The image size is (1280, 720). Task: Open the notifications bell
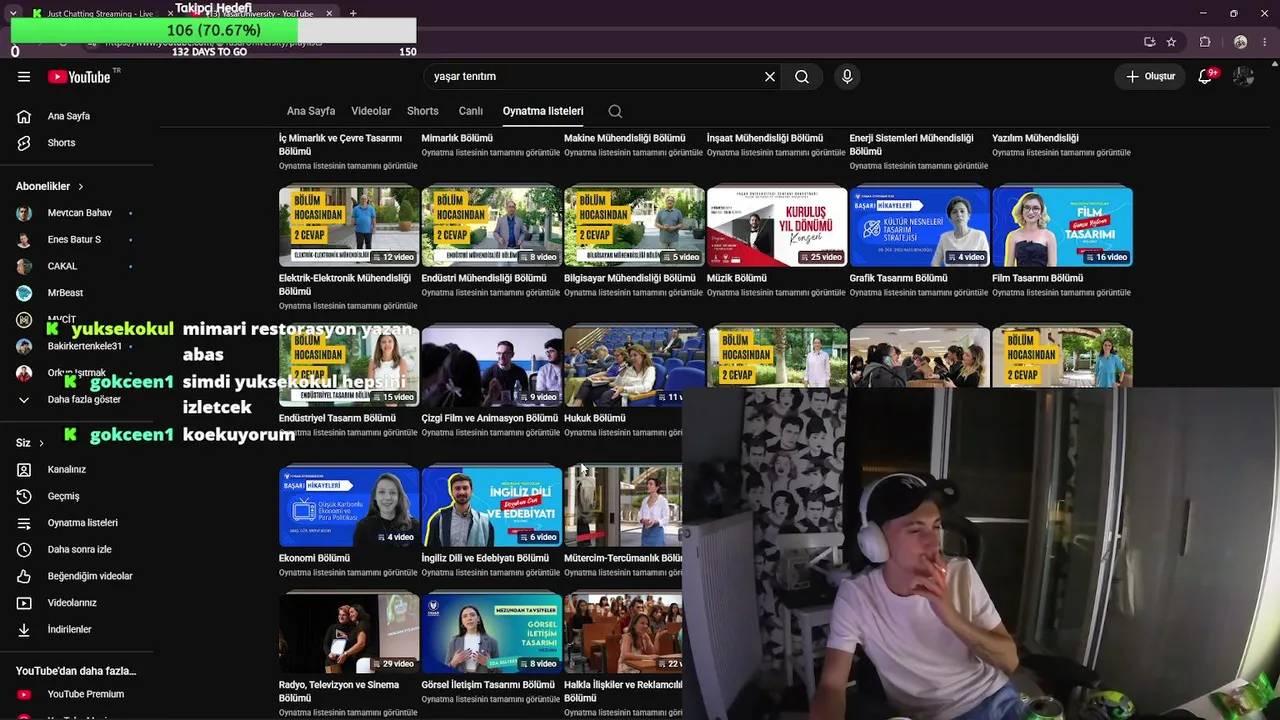[1205, 77]
